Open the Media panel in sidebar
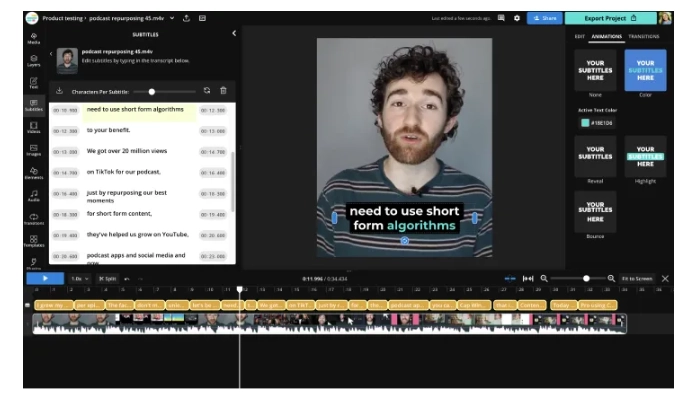Image resolution: width=700 pixels, height=400 pixels. [x=34, y=39]
